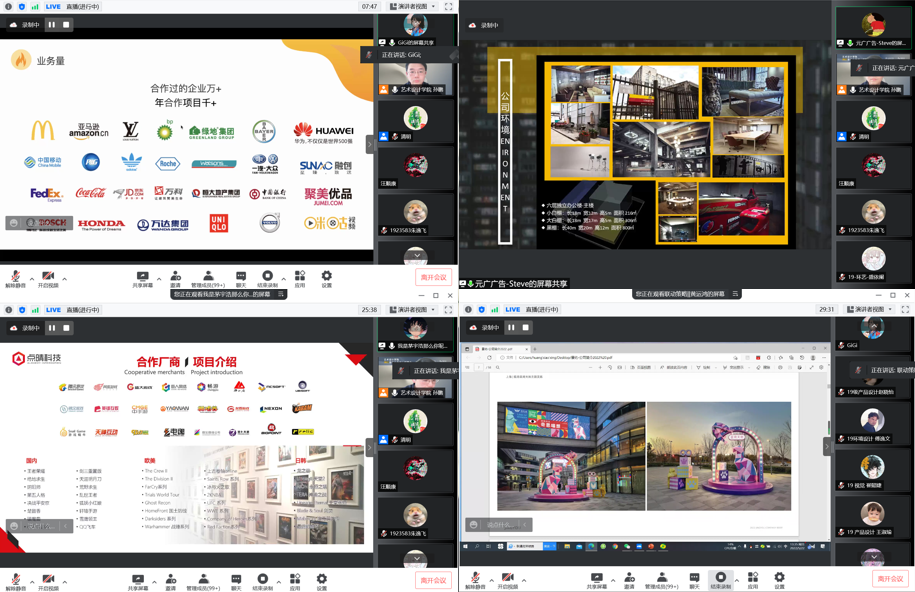915x592 pixels.
Task: Click meeting info icon in top-left window header
Action: pyautogui.click(x=9, y=7)
